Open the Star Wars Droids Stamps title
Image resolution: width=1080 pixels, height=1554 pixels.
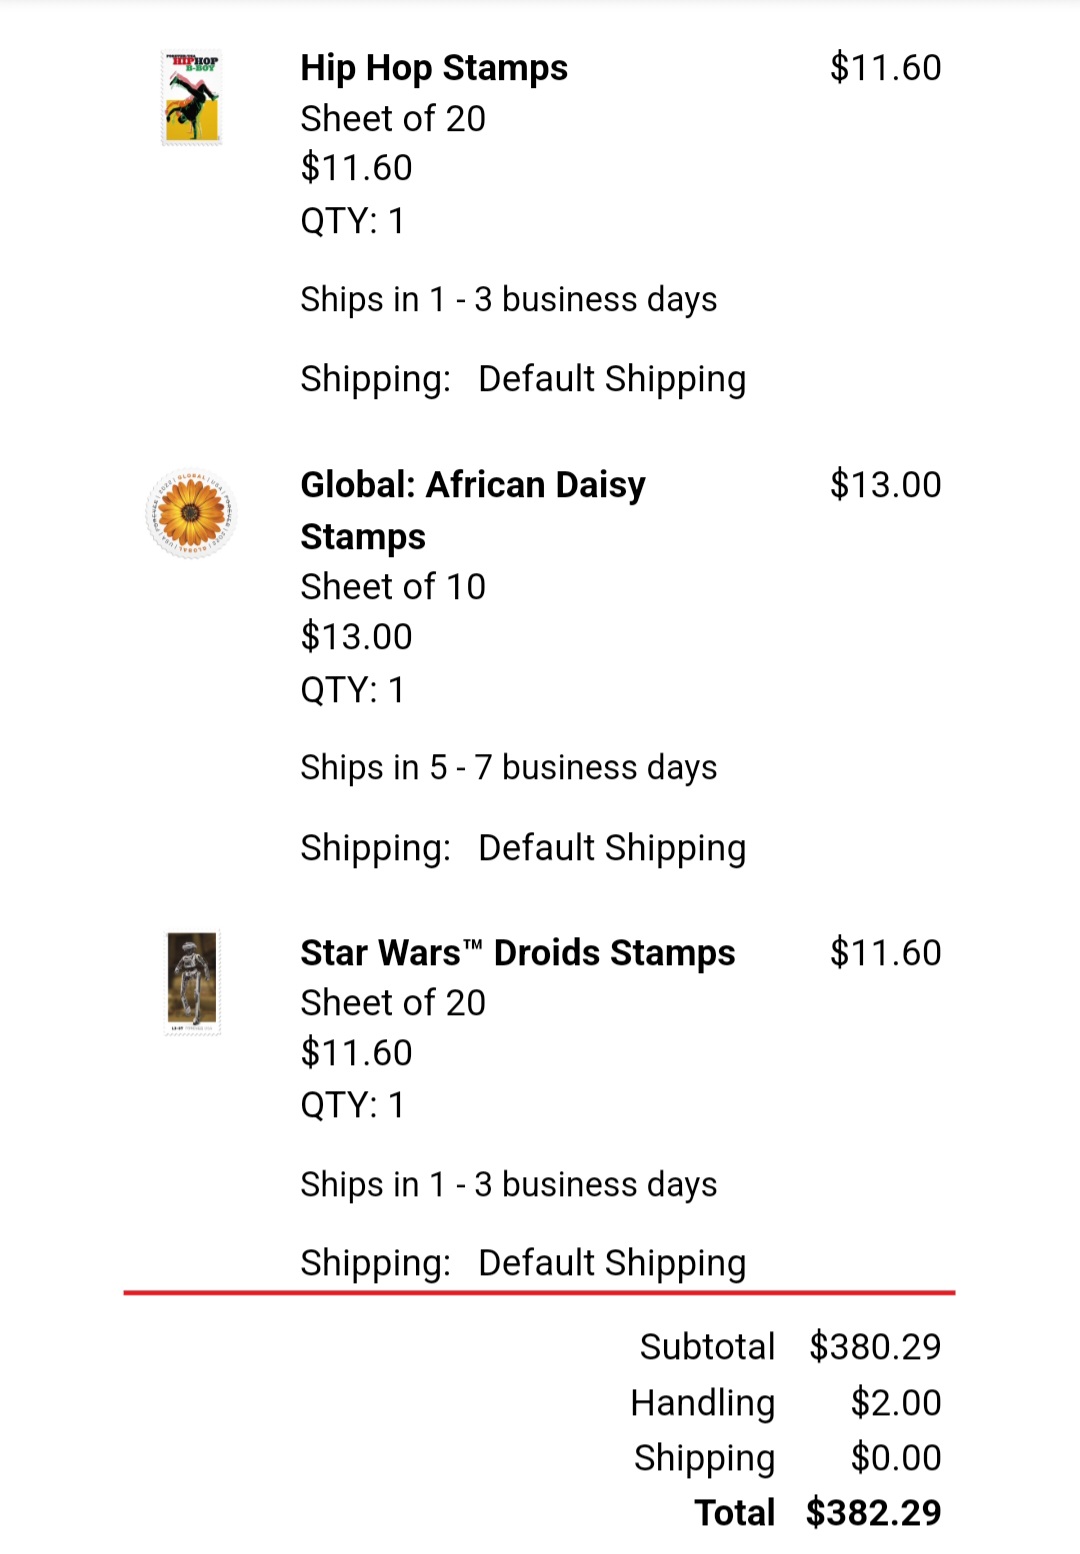[x=517, y=953]
